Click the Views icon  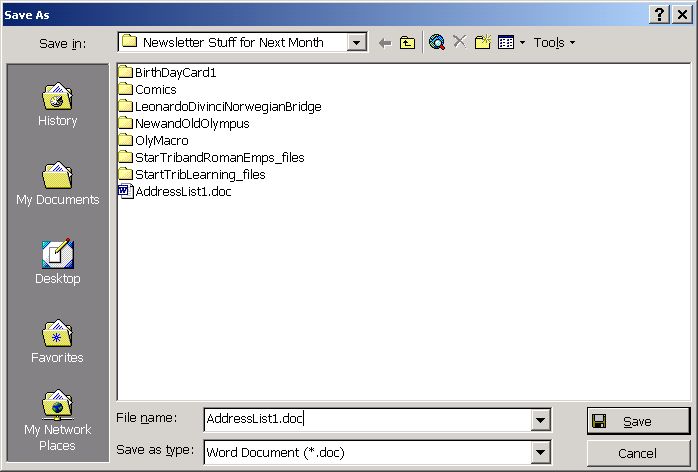[x=506, y=42]
